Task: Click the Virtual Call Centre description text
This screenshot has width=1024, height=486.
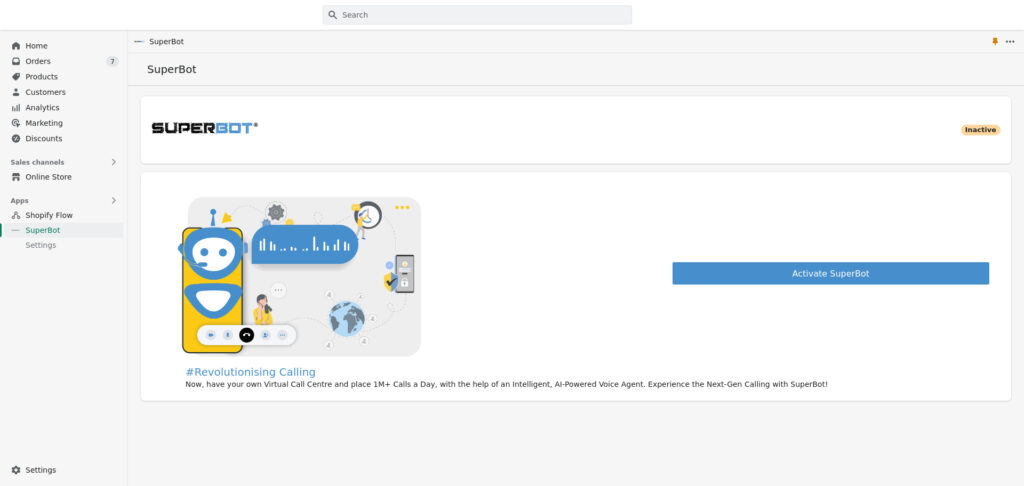Action: [506, 385]
